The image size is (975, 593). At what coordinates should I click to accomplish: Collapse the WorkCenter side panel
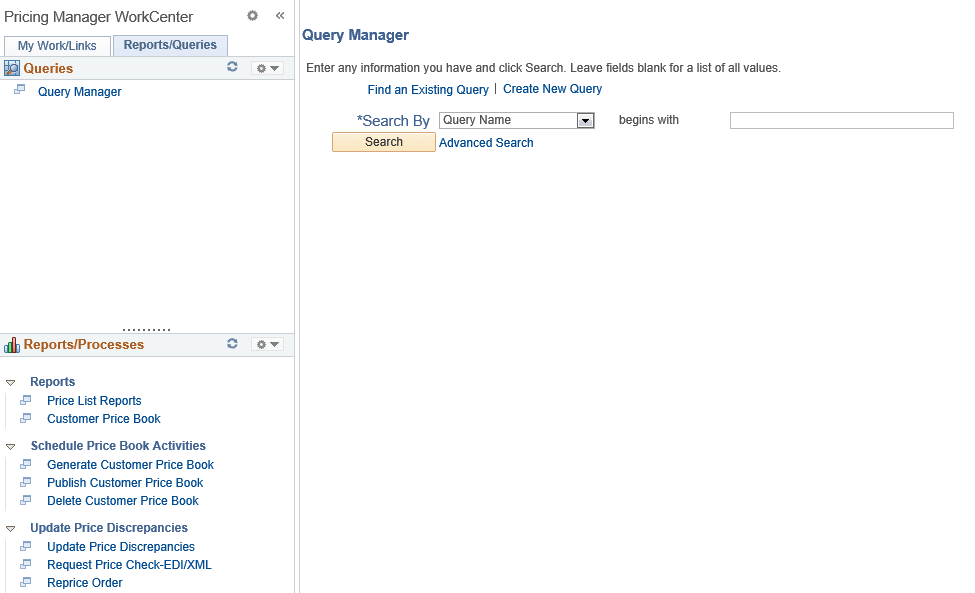[x=280, y=15]
